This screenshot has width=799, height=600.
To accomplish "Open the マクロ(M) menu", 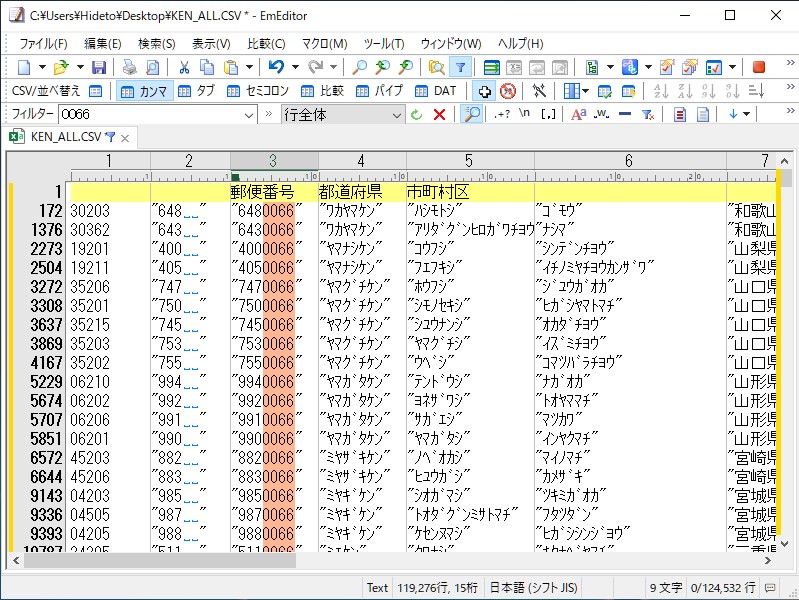I will pos(325,44).
